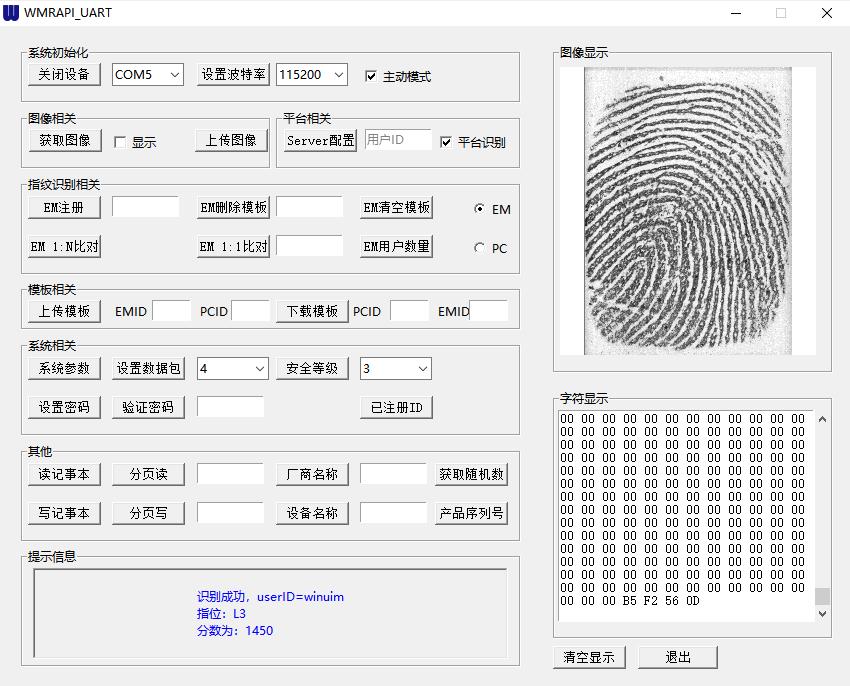Select the PC radio button
This screenshot has height=686, width=850.
point(480,248)
